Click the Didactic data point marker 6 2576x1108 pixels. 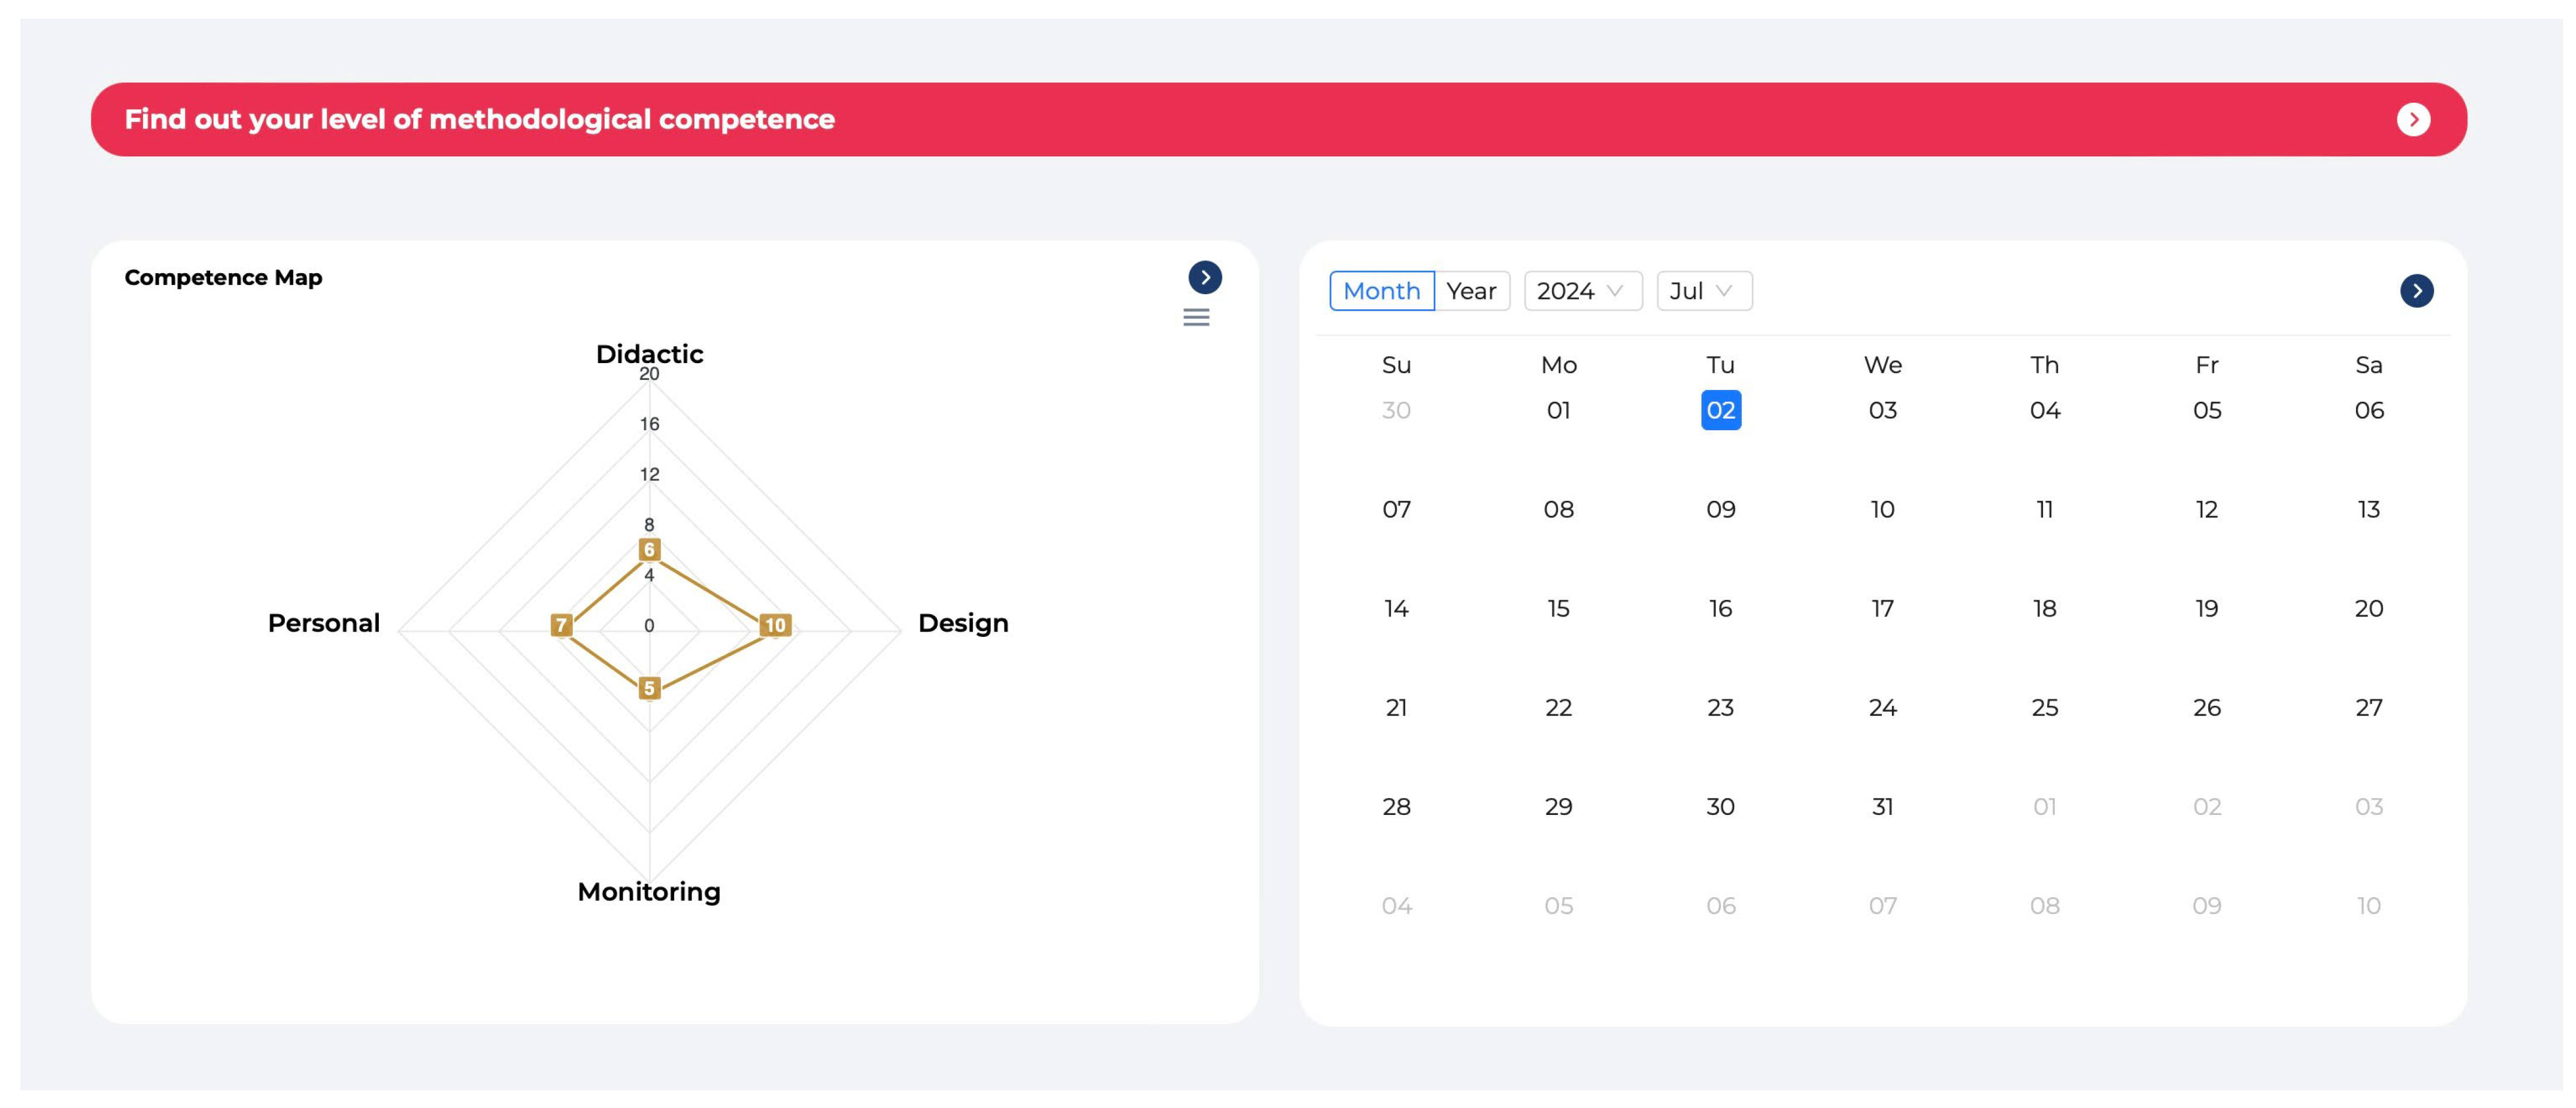point(649,549)
